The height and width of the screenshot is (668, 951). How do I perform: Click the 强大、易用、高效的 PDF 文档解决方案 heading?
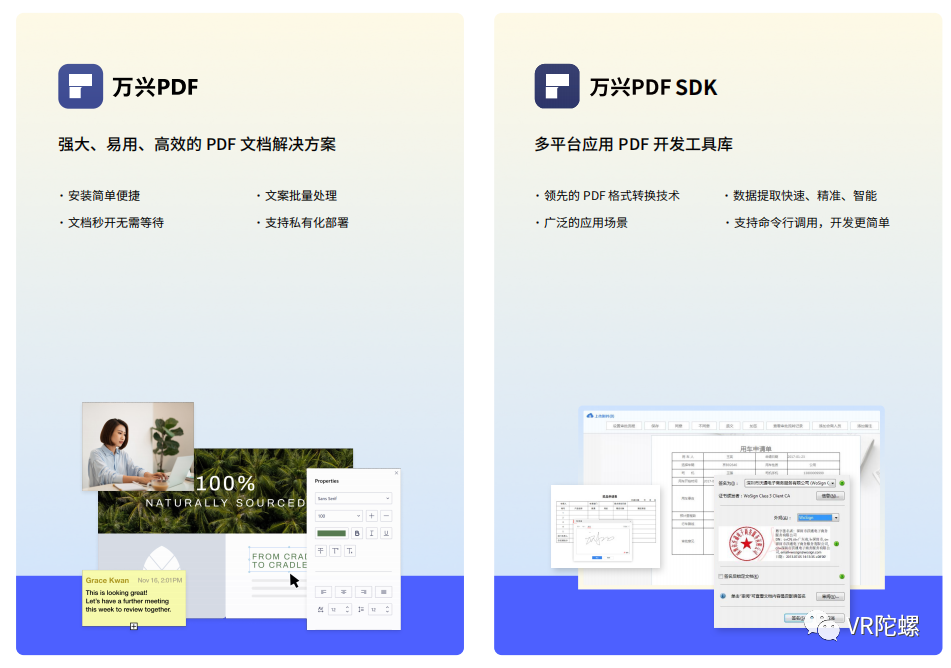[x=197, y=144]
